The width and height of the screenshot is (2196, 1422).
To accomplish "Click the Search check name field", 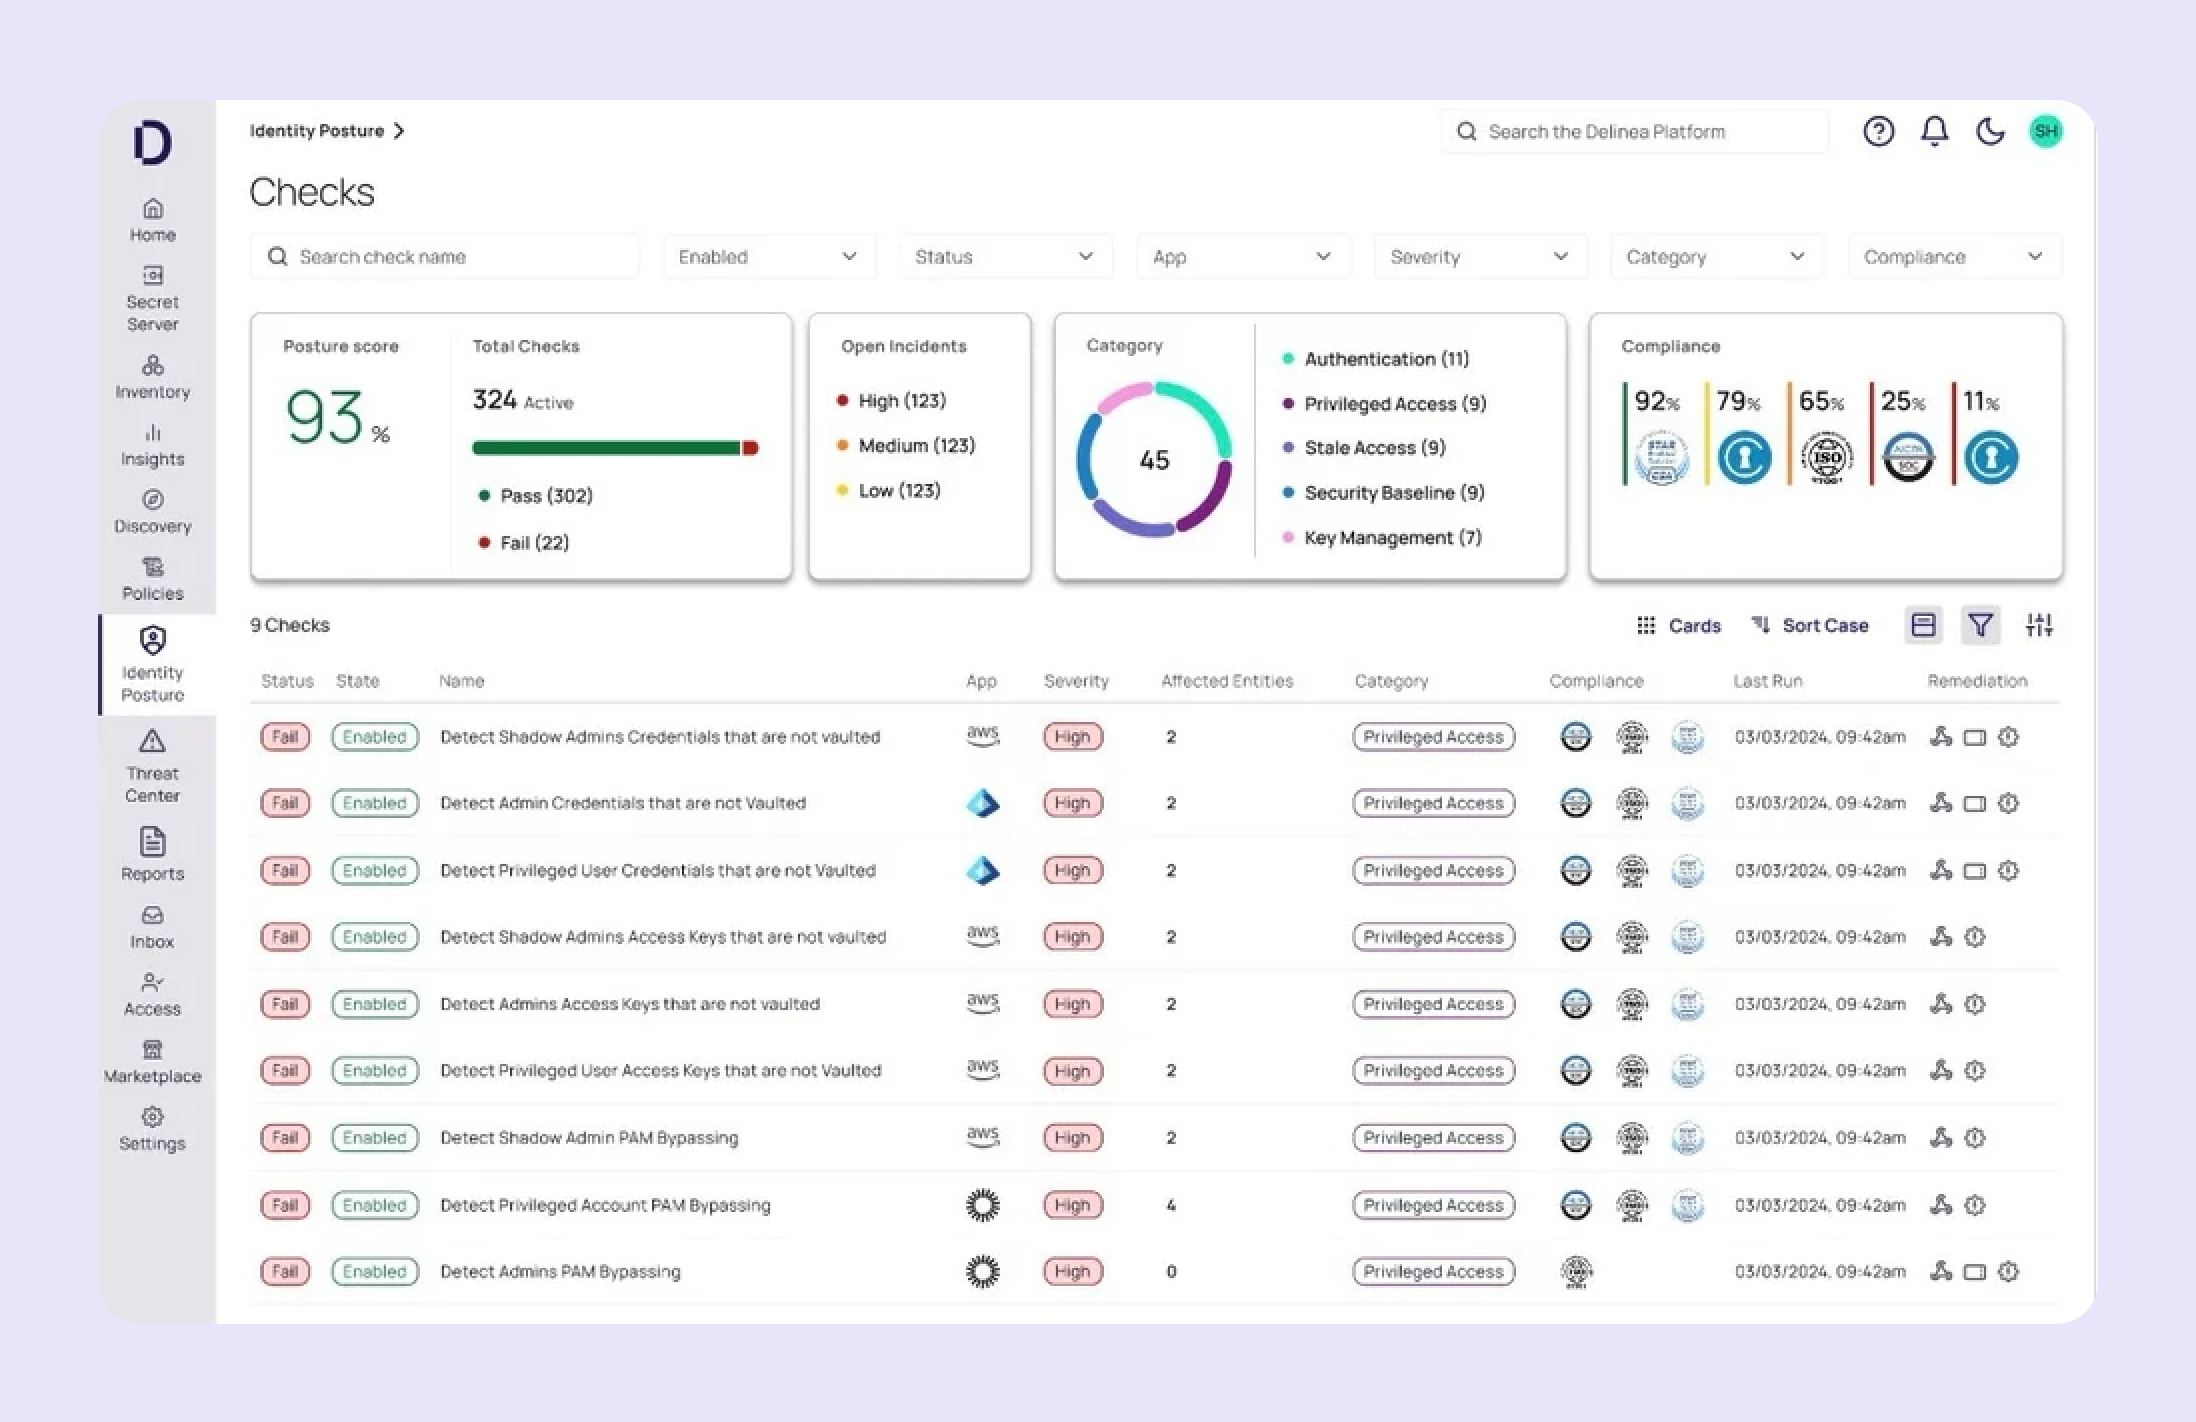I will coord(444,257).
